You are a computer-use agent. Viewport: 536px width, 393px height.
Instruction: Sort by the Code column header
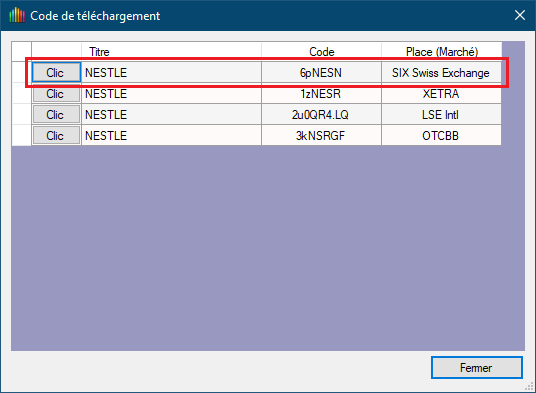tap(321, 52)
